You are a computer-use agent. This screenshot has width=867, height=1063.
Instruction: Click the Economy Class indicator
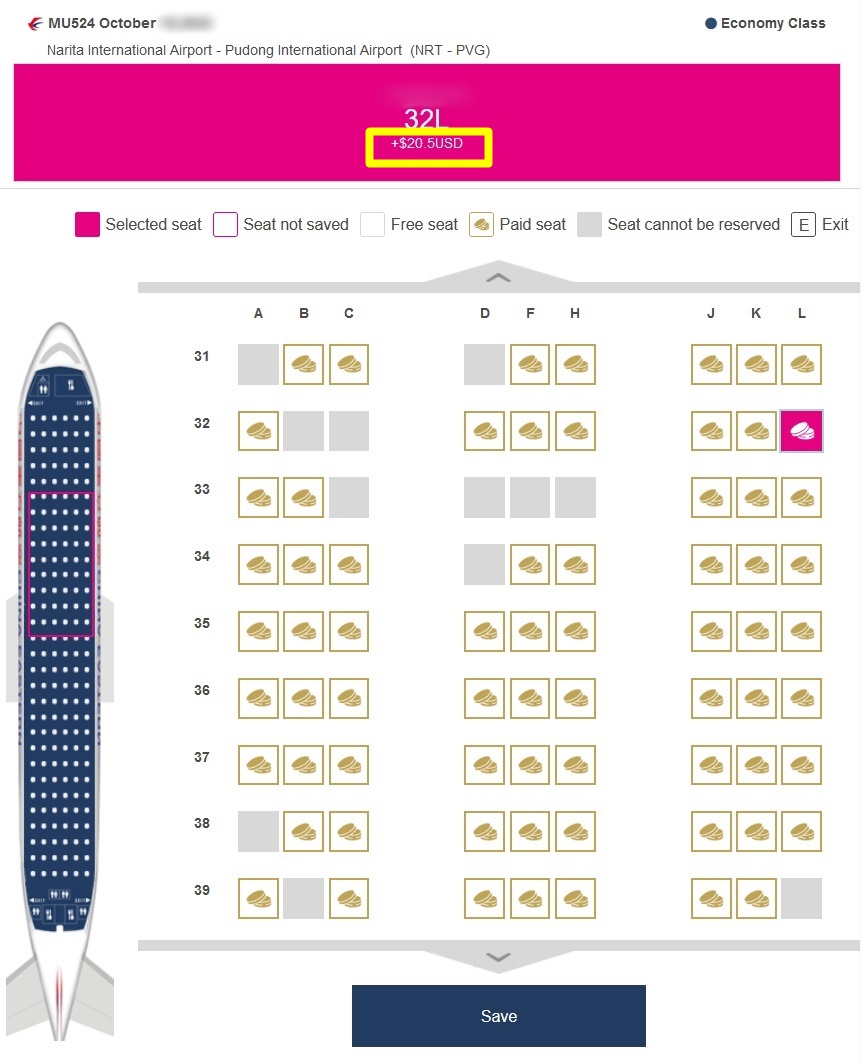point(765,23)
